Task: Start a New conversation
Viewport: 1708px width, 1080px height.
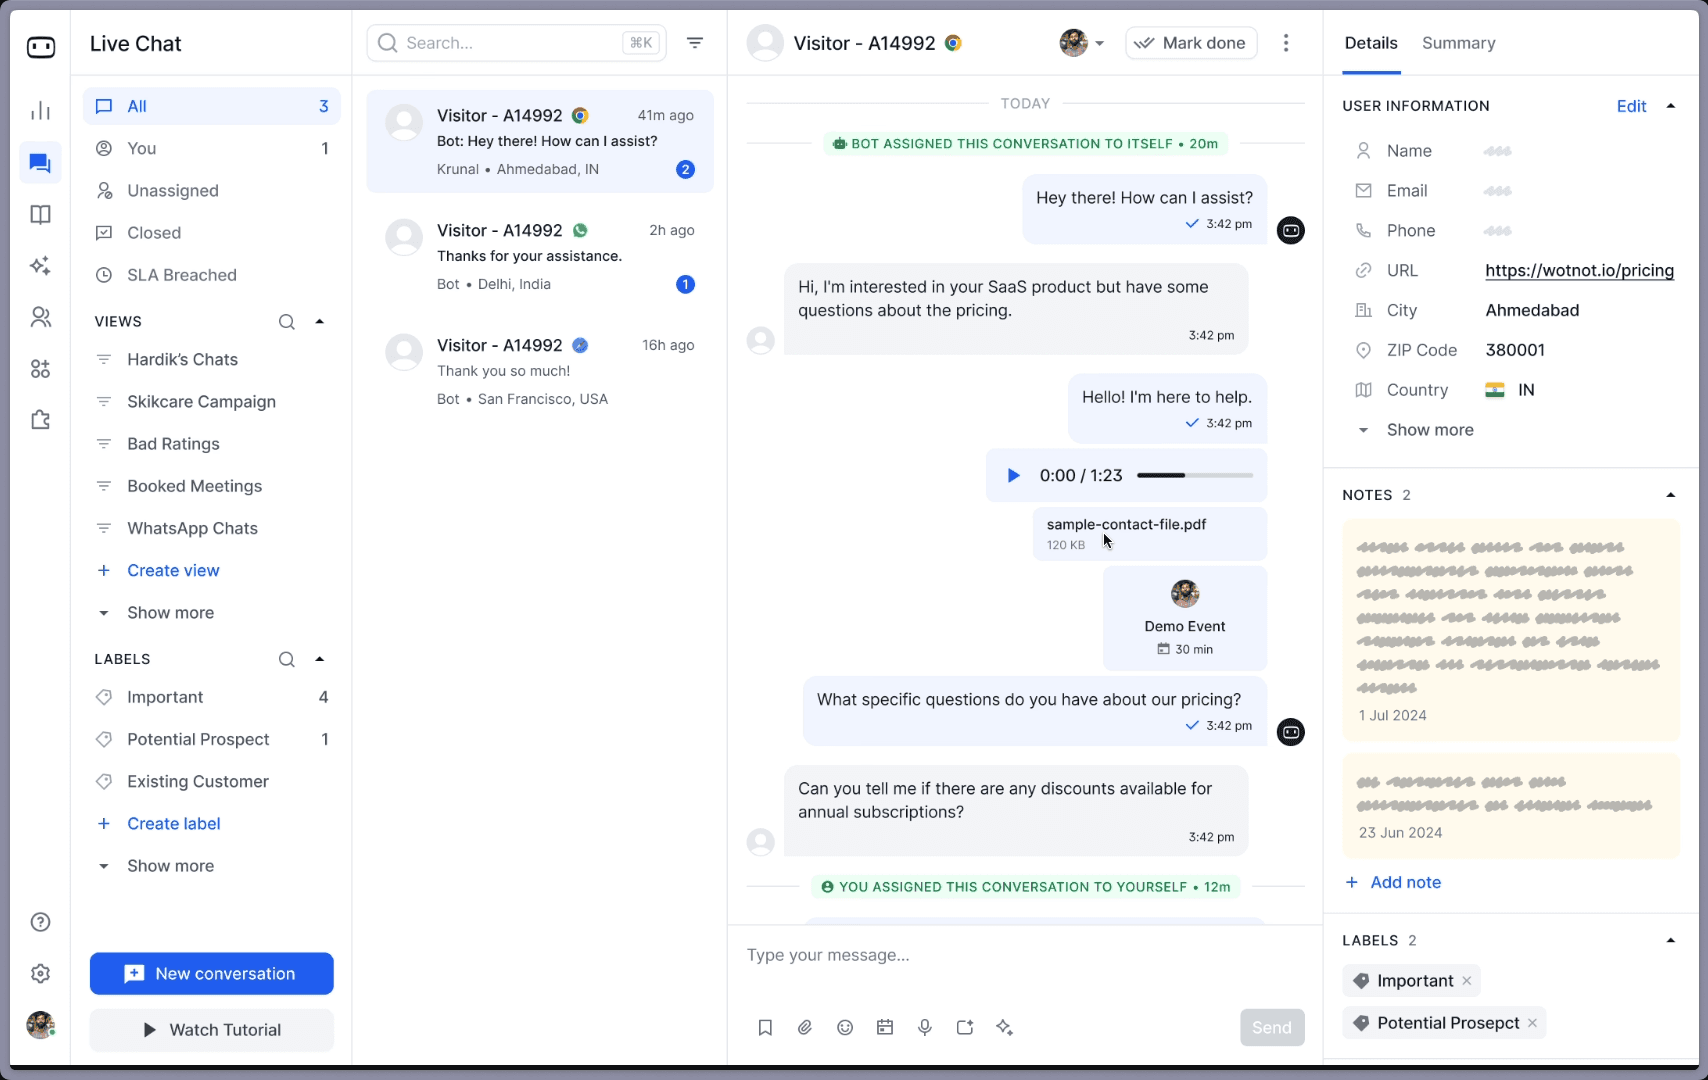Action: tap(211, 974)
